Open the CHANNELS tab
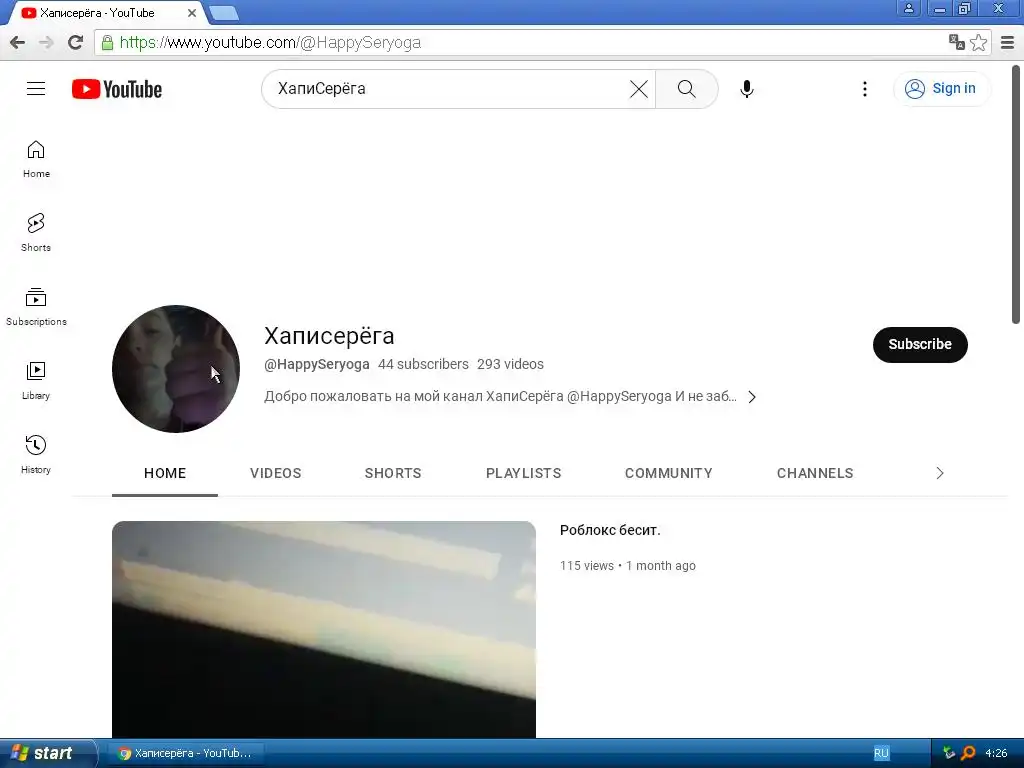The height and width of the screenshot is (768, 1024). (815, 473)
